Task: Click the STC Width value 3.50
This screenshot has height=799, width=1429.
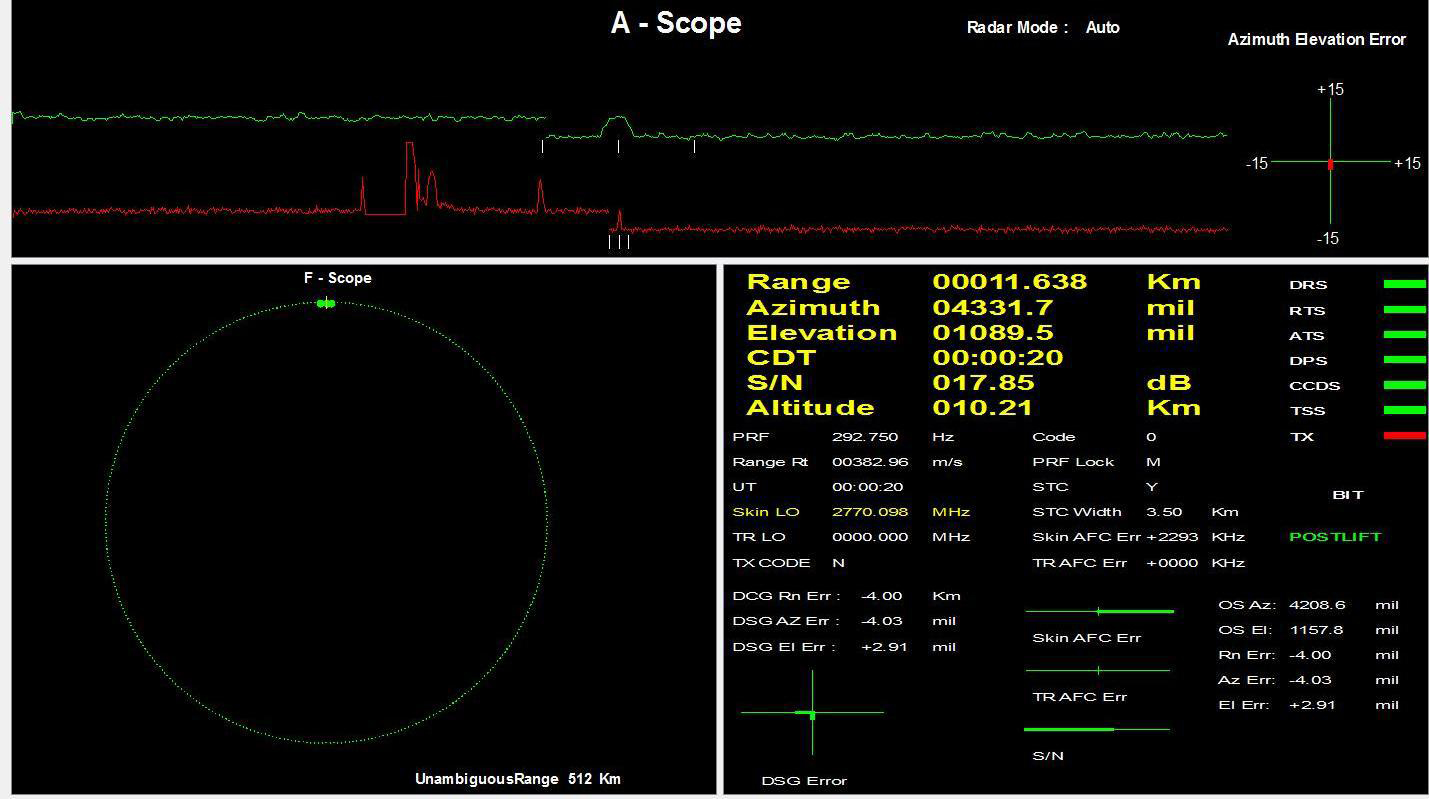Action: [1164, 512]
